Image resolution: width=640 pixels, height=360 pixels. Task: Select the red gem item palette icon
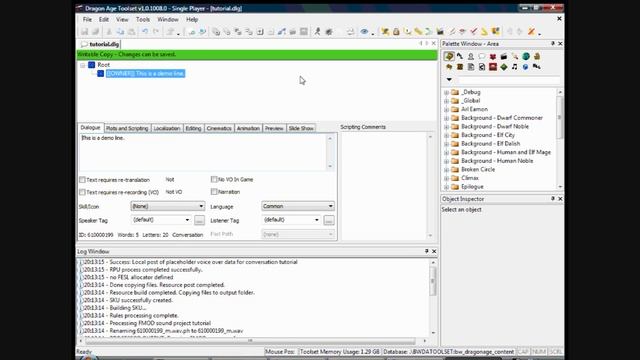coord(493,56)
